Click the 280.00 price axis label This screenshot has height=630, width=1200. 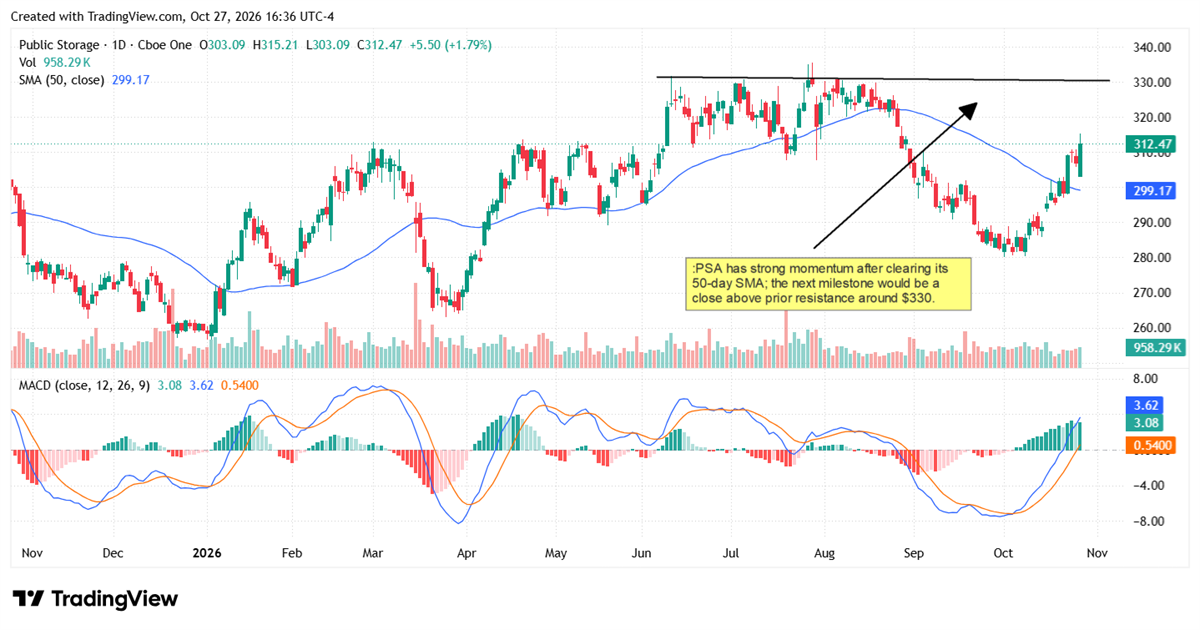click(1151, 257)
